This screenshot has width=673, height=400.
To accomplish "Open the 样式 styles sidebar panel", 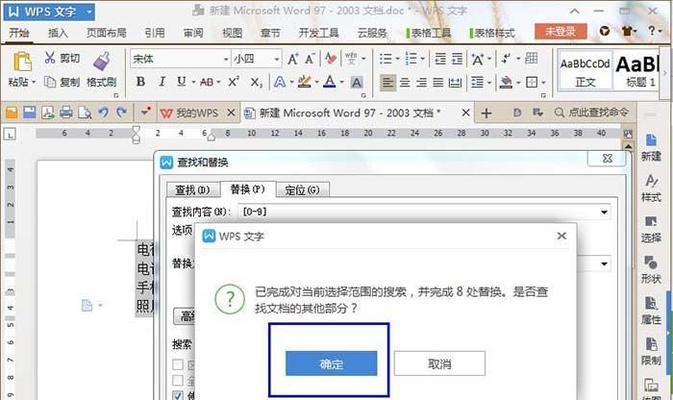I will tap(651, 188).
